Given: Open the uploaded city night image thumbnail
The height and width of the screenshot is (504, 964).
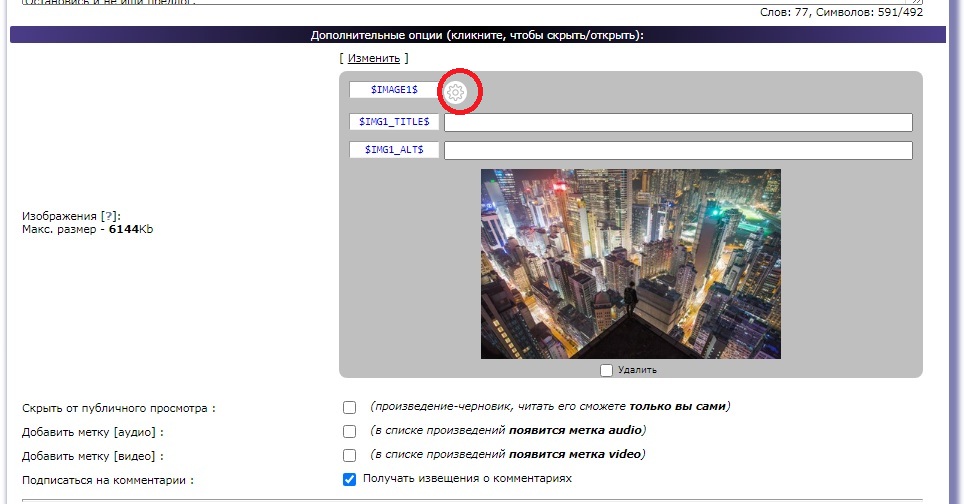Looking at the screenshot, I should (631, 264).
